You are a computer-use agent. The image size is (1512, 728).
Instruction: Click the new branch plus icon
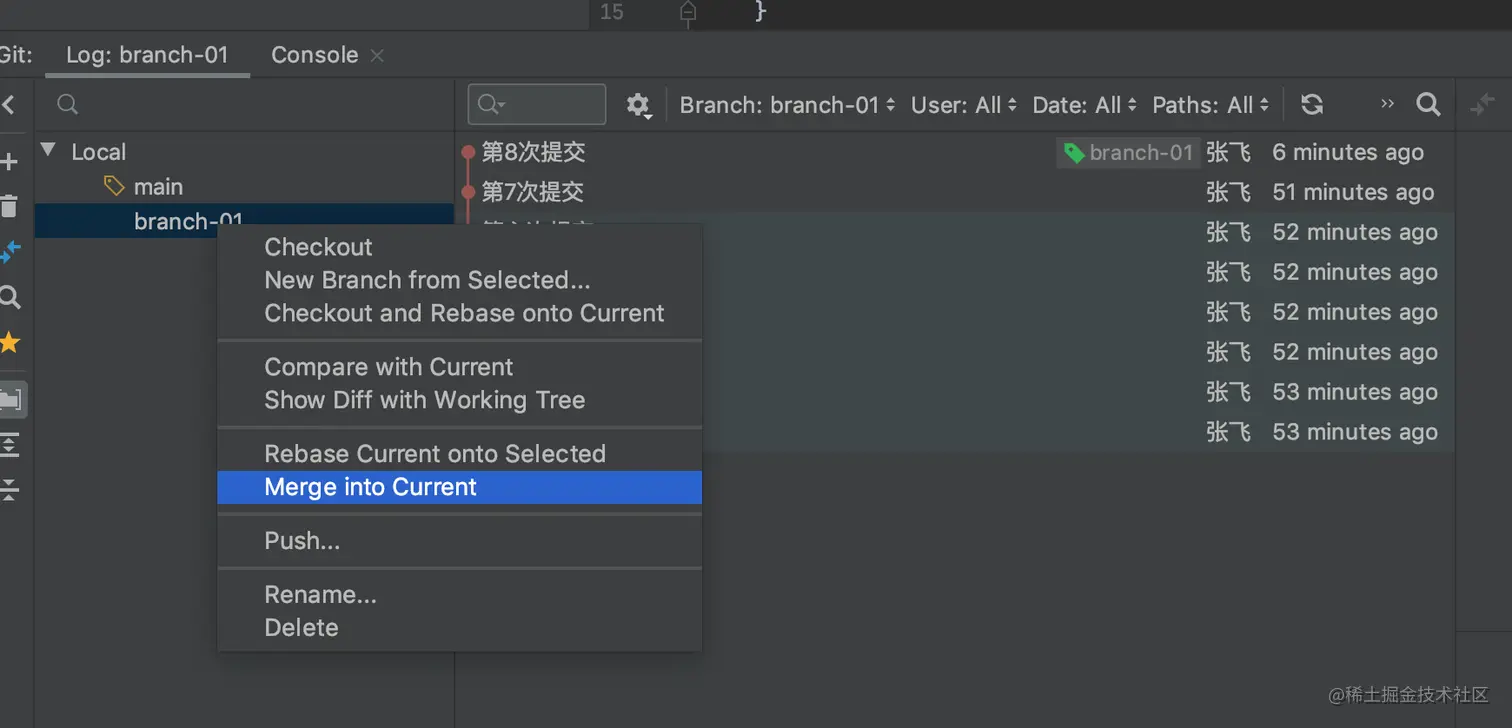pyautogui.click(x=9, y=162)
